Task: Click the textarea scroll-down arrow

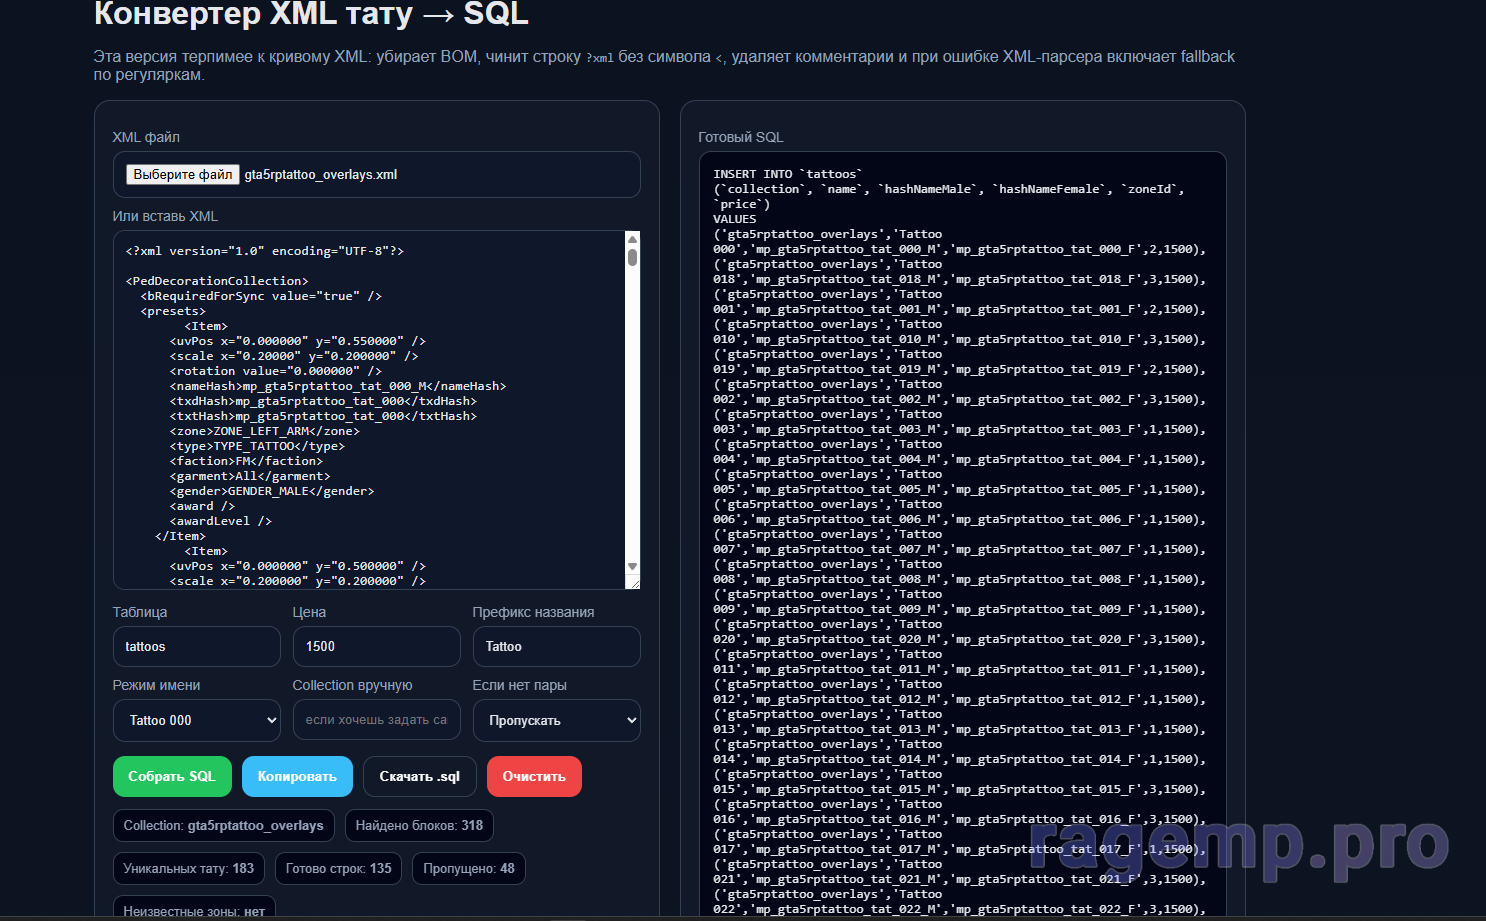Action: [632, 566]
